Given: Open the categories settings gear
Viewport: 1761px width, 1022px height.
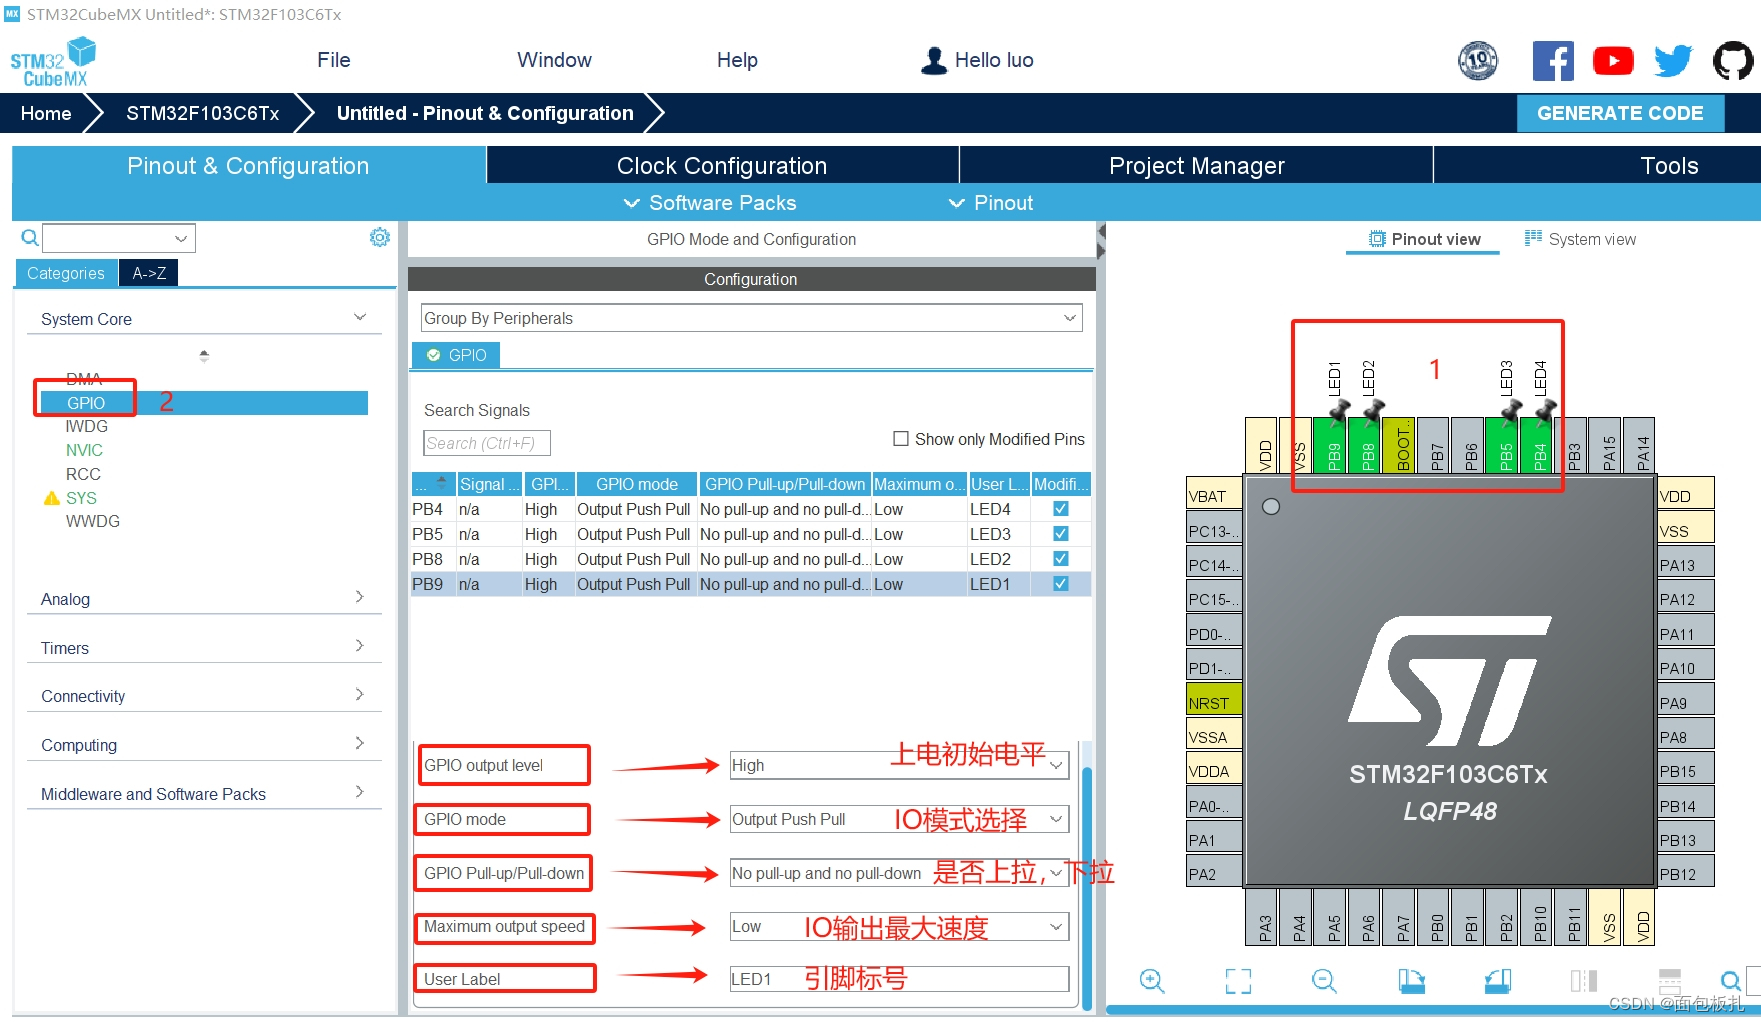Looking at the screenshot, I should tap(380, 237).
